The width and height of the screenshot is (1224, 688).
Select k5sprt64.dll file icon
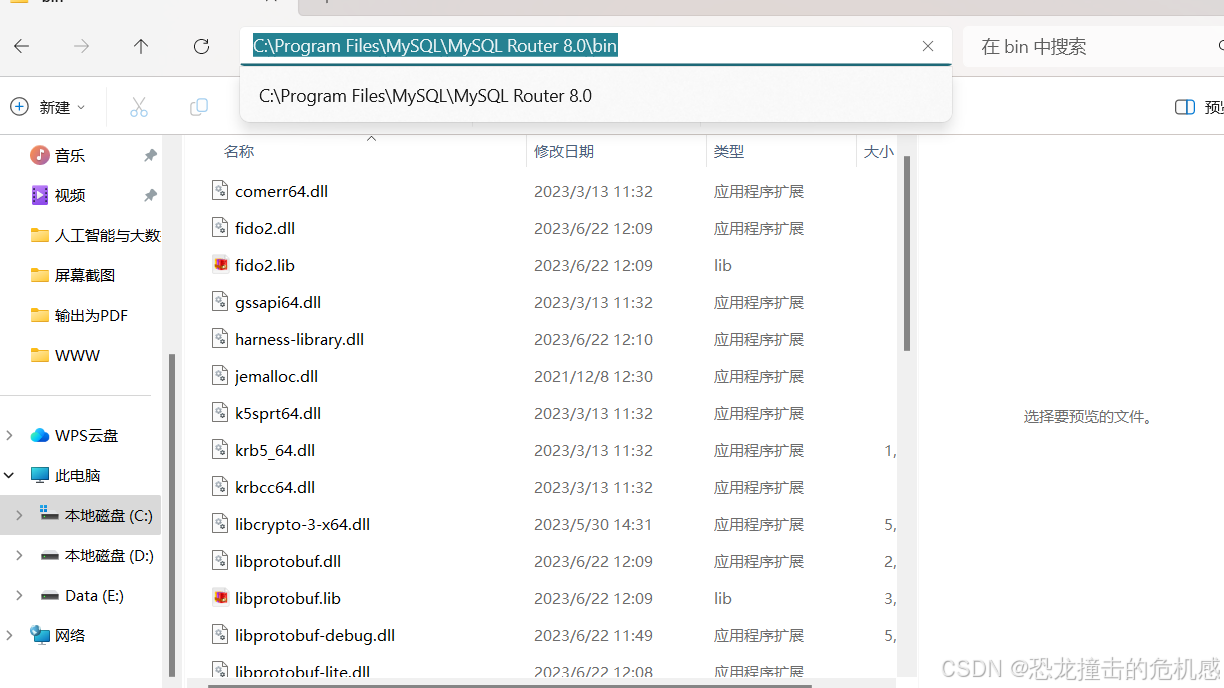(221, 413)
